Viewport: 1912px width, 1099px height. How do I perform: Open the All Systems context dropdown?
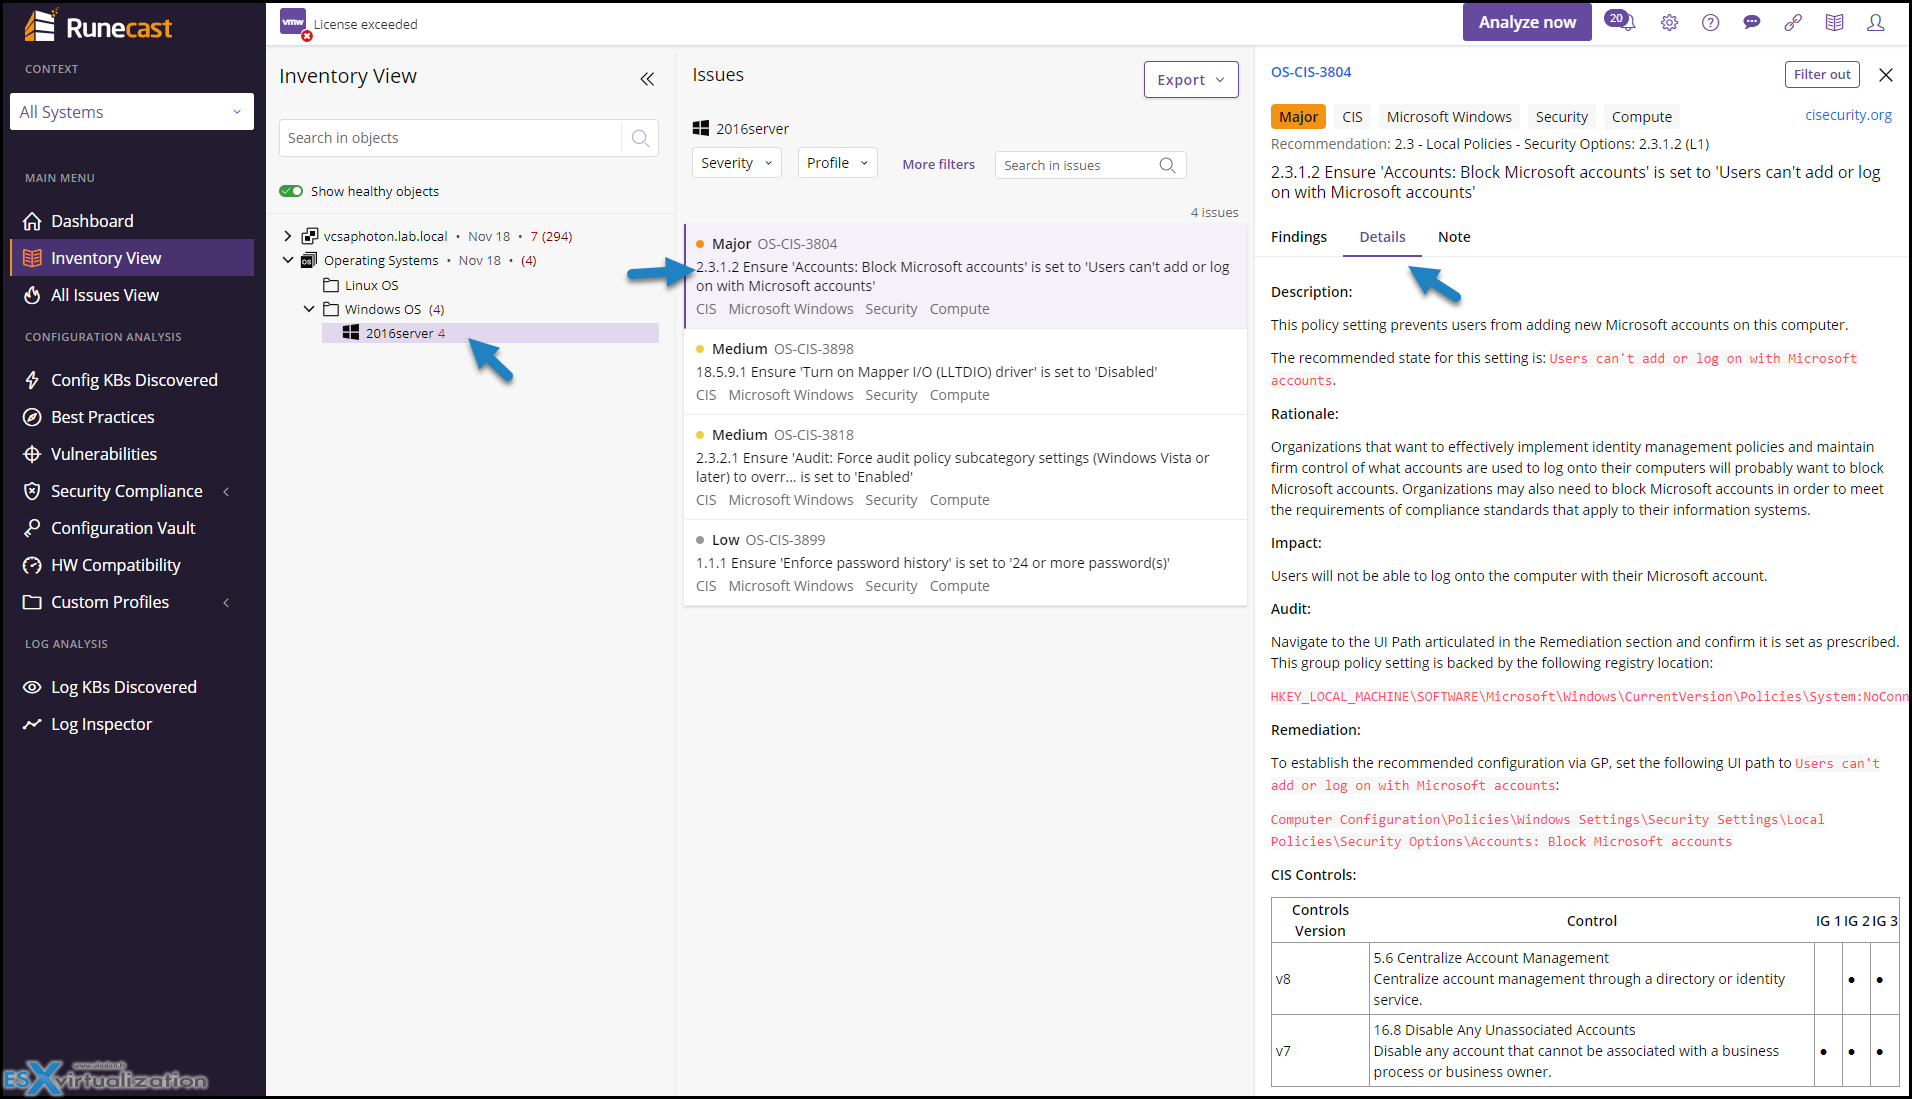[131, 112]
